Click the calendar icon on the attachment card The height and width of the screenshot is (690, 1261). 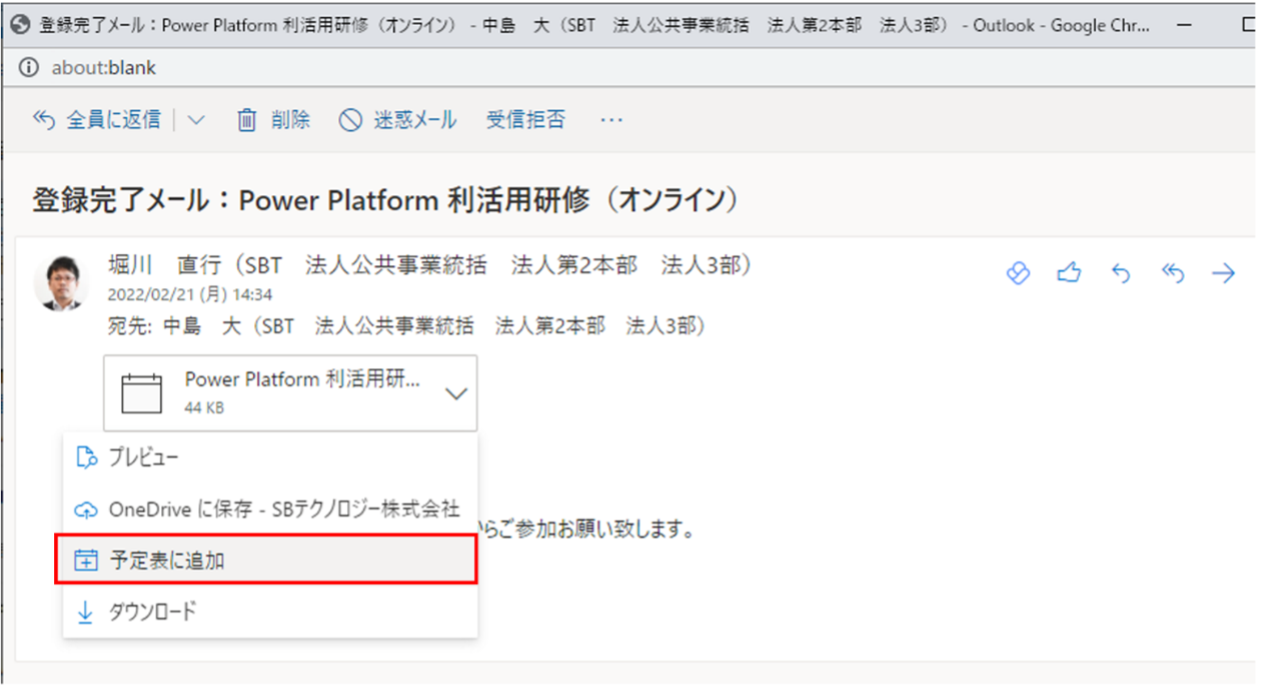click(x=141, y=394)
